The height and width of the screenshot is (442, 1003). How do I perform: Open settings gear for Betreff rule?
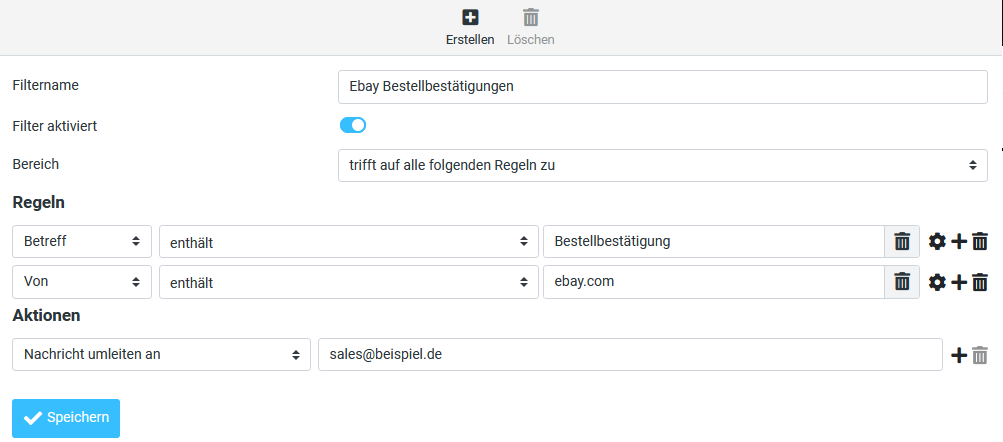937,241
